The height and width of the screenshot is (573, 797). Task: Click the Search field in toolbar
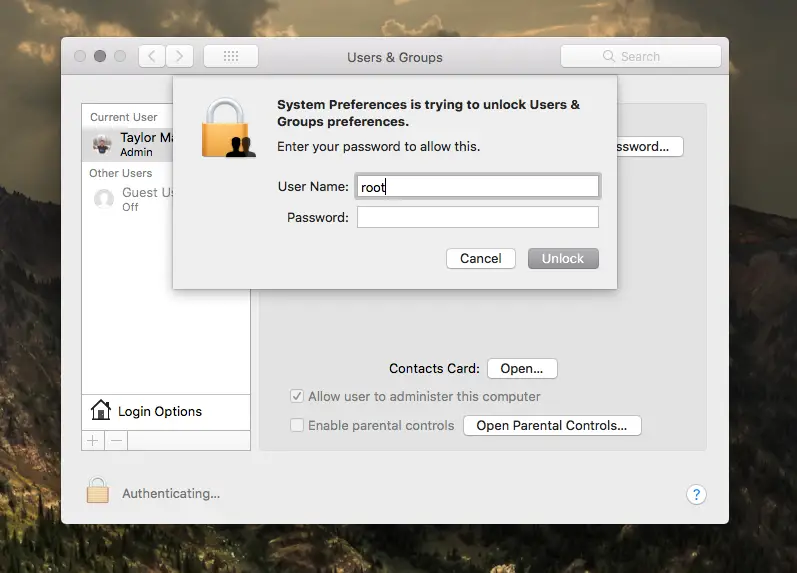point(640,56)
